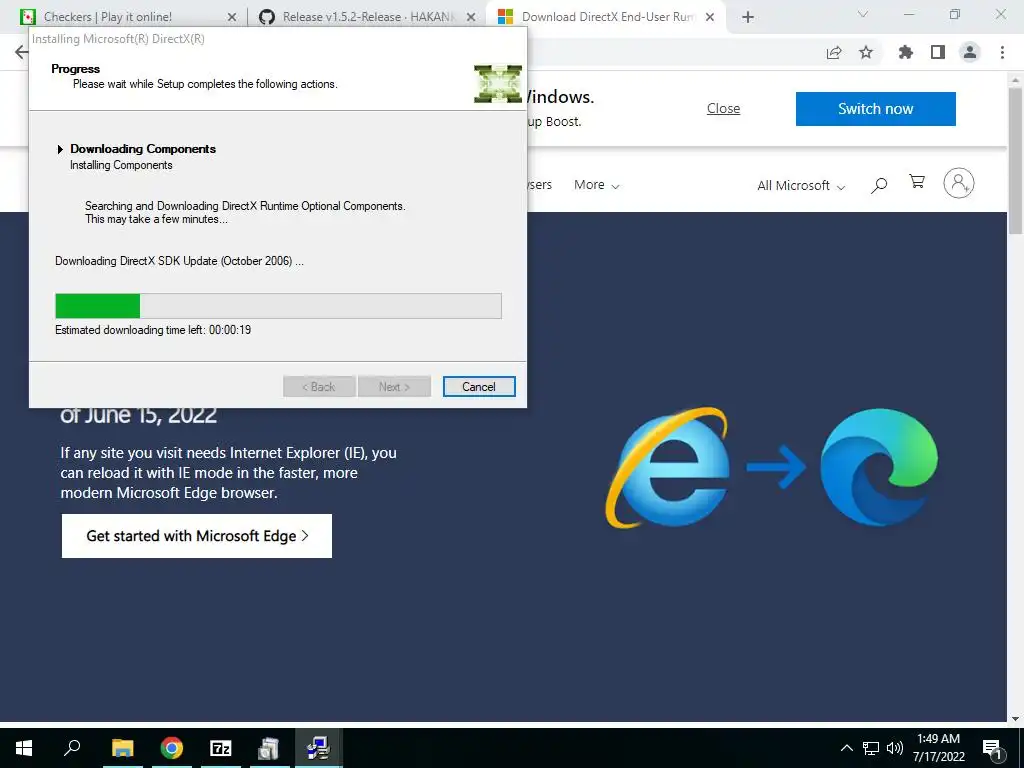Click the DirectX logo in installer header
This screenshot has height=768, width=1024.
[498, 84]
